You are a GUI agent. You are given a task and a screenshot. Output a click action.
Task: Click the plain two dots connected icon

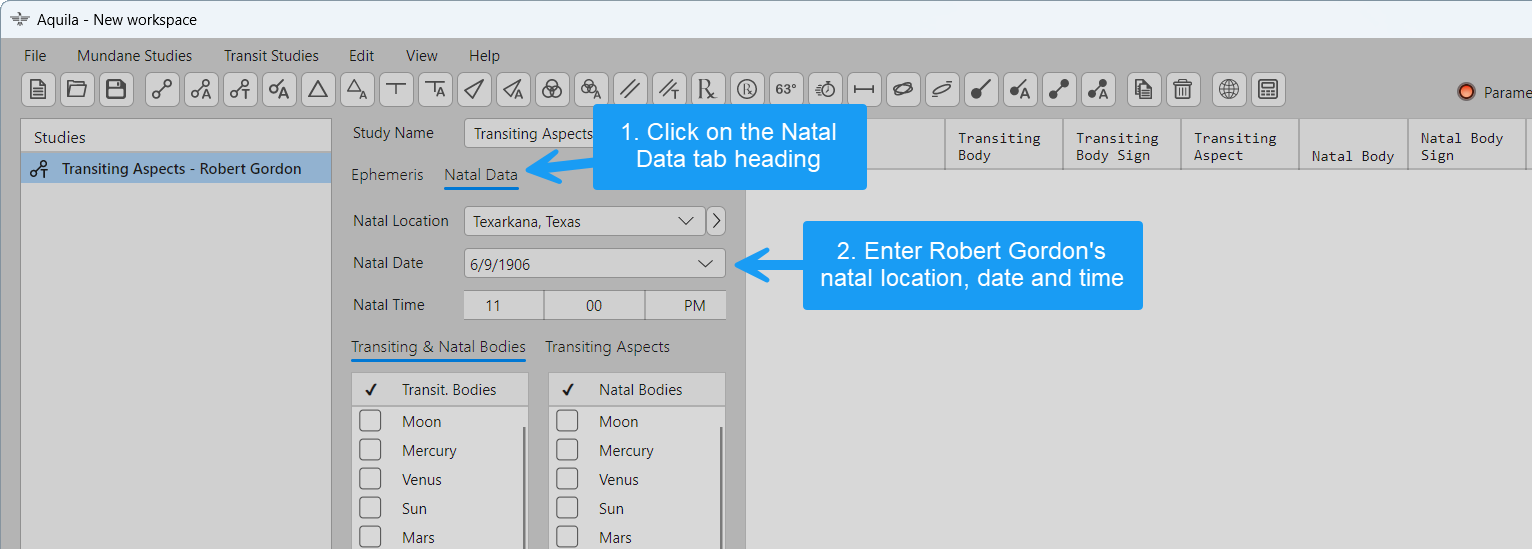point(1059,89)
